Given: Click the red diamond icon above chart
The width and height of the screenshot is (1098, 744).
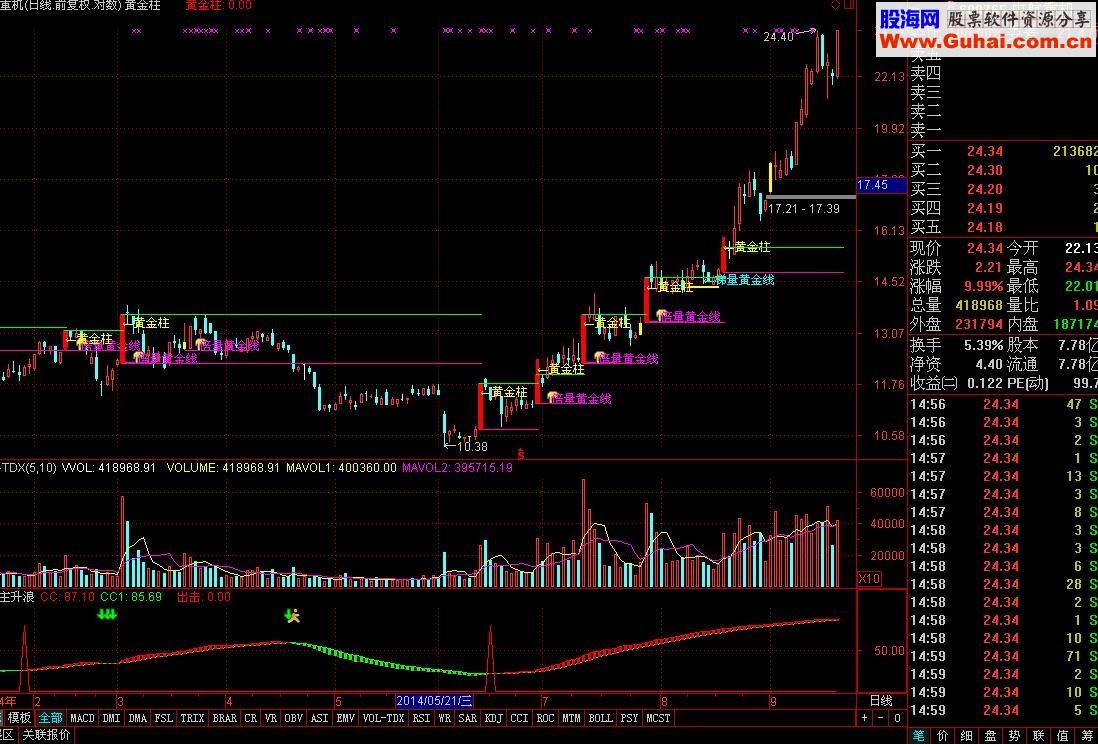Looking at the screenshot, I should coord(835,5).
